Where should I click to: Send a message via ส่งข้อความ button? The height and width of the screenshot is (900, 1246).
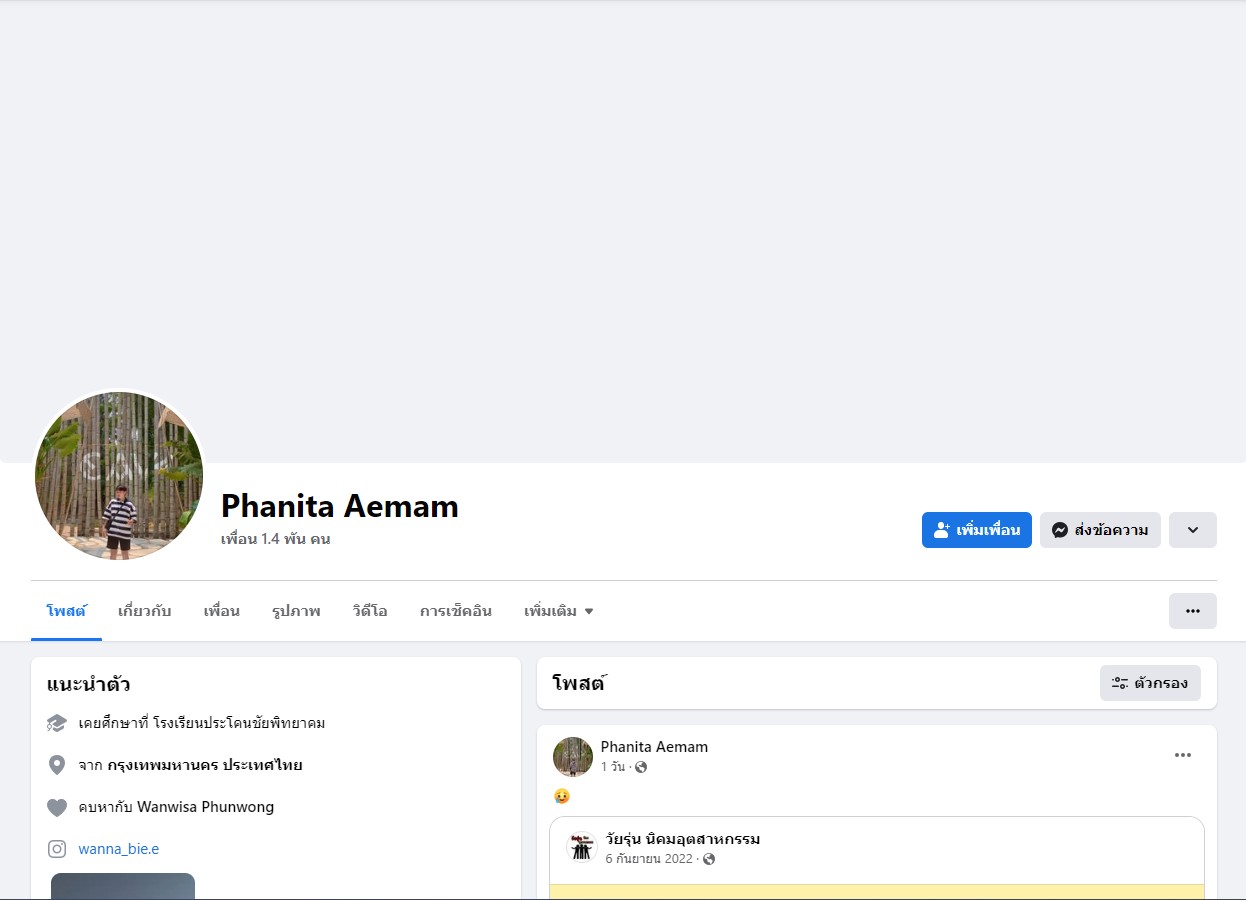(x=1100, y=530)
